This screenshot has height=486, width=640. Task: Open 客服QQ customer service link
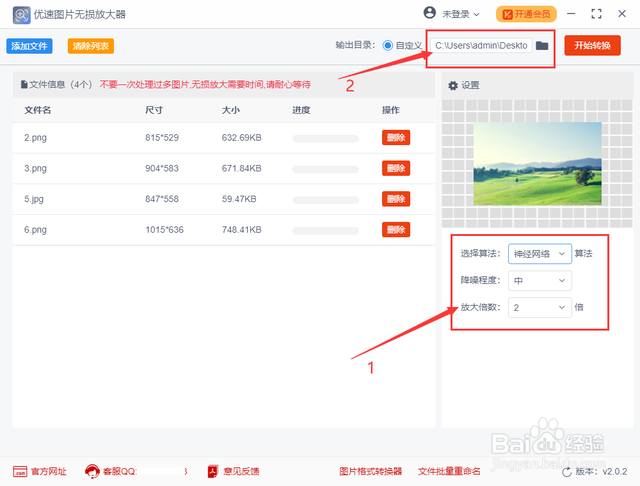120,471
